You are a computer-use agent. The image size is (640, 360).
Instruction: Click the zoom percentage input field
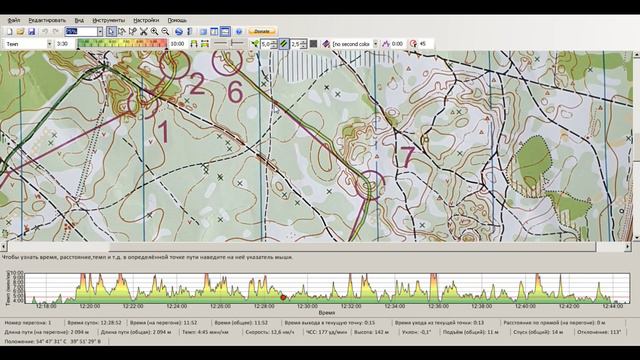point(81,31)
